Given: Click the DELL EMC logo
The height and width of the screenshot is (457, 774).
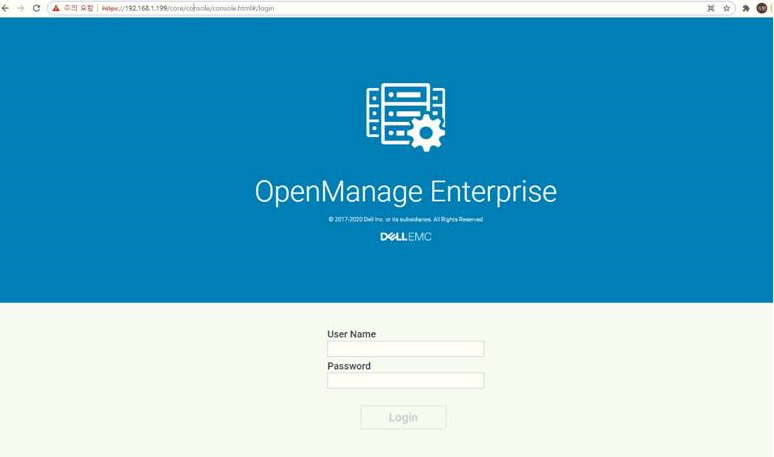Looking at the screenshot, I should pos(406,237).
